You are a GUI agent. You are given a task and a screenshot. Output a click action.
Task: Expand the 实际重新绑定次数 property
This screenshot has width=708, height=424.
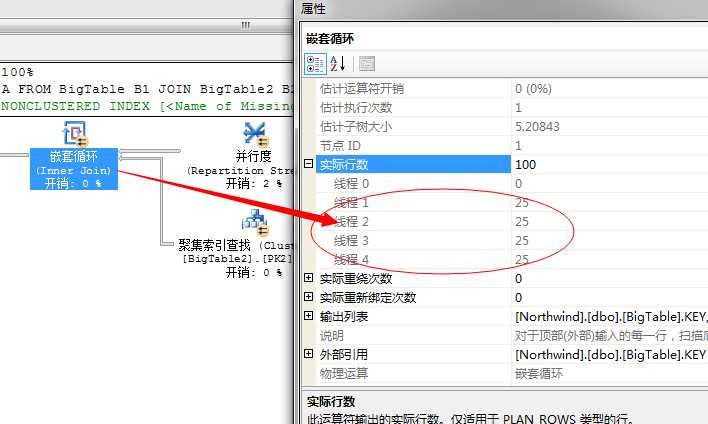click(309, 297)
